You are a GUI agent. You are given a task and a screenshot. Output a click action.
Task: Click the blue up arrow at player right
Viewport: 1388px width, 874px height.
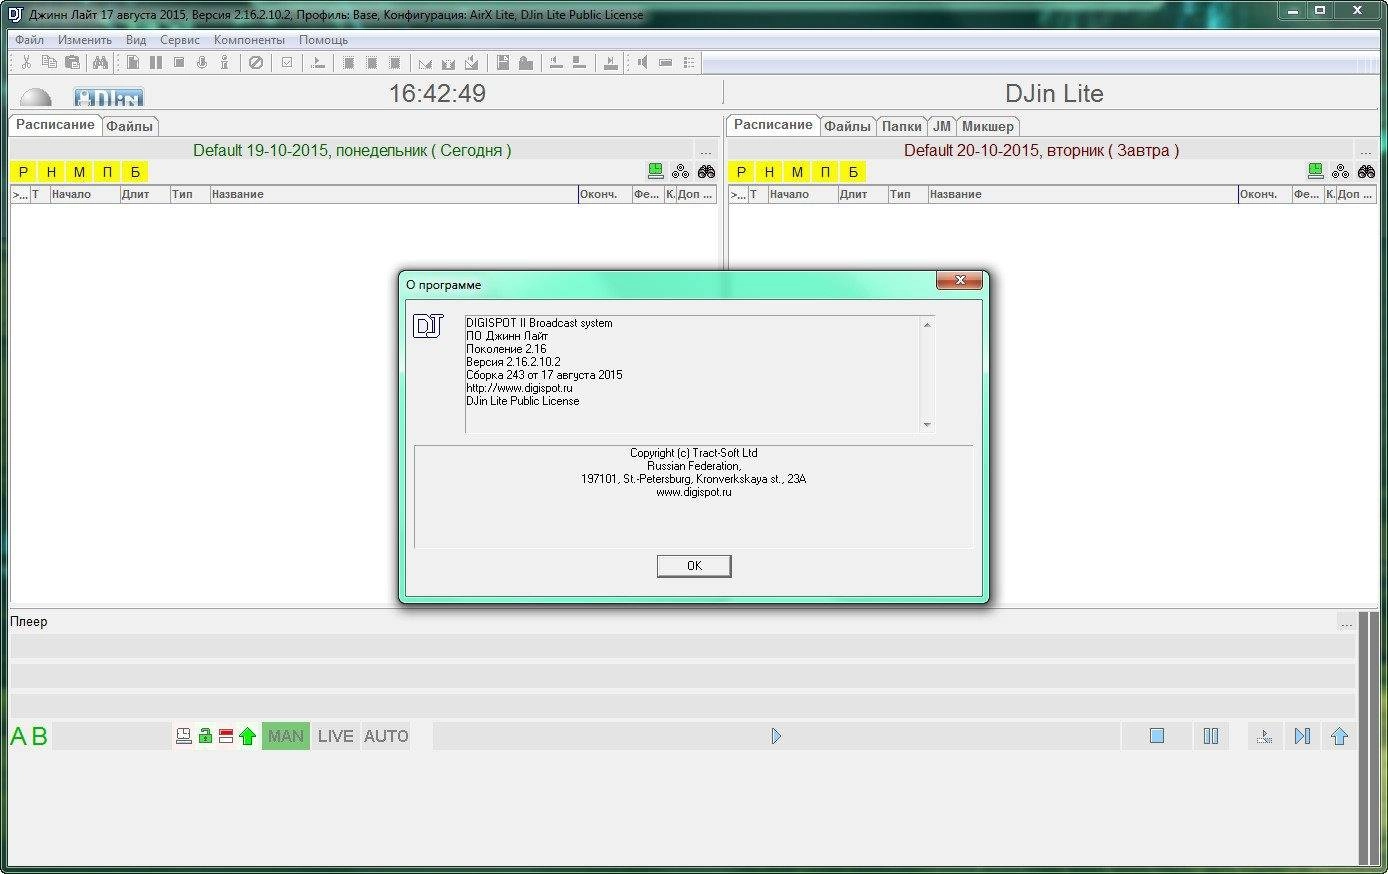click(1340, 736)
